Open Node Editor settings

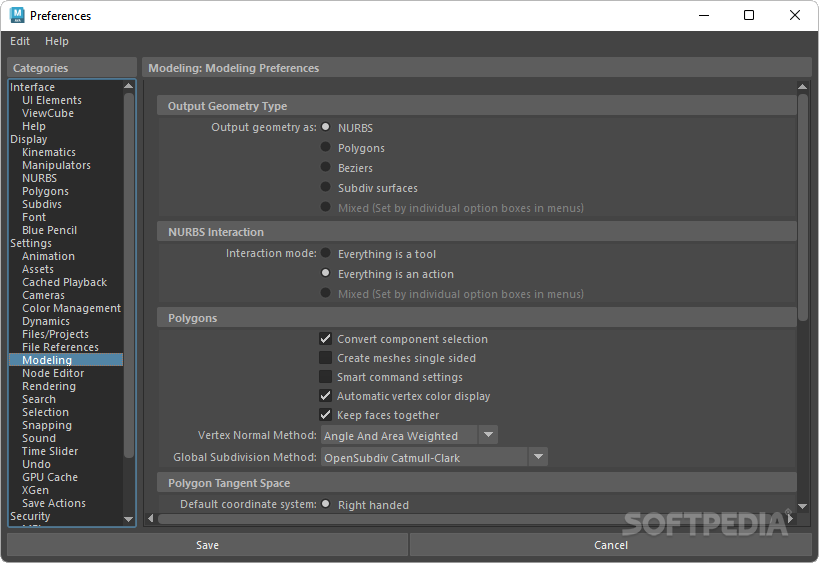coord(53,373)
